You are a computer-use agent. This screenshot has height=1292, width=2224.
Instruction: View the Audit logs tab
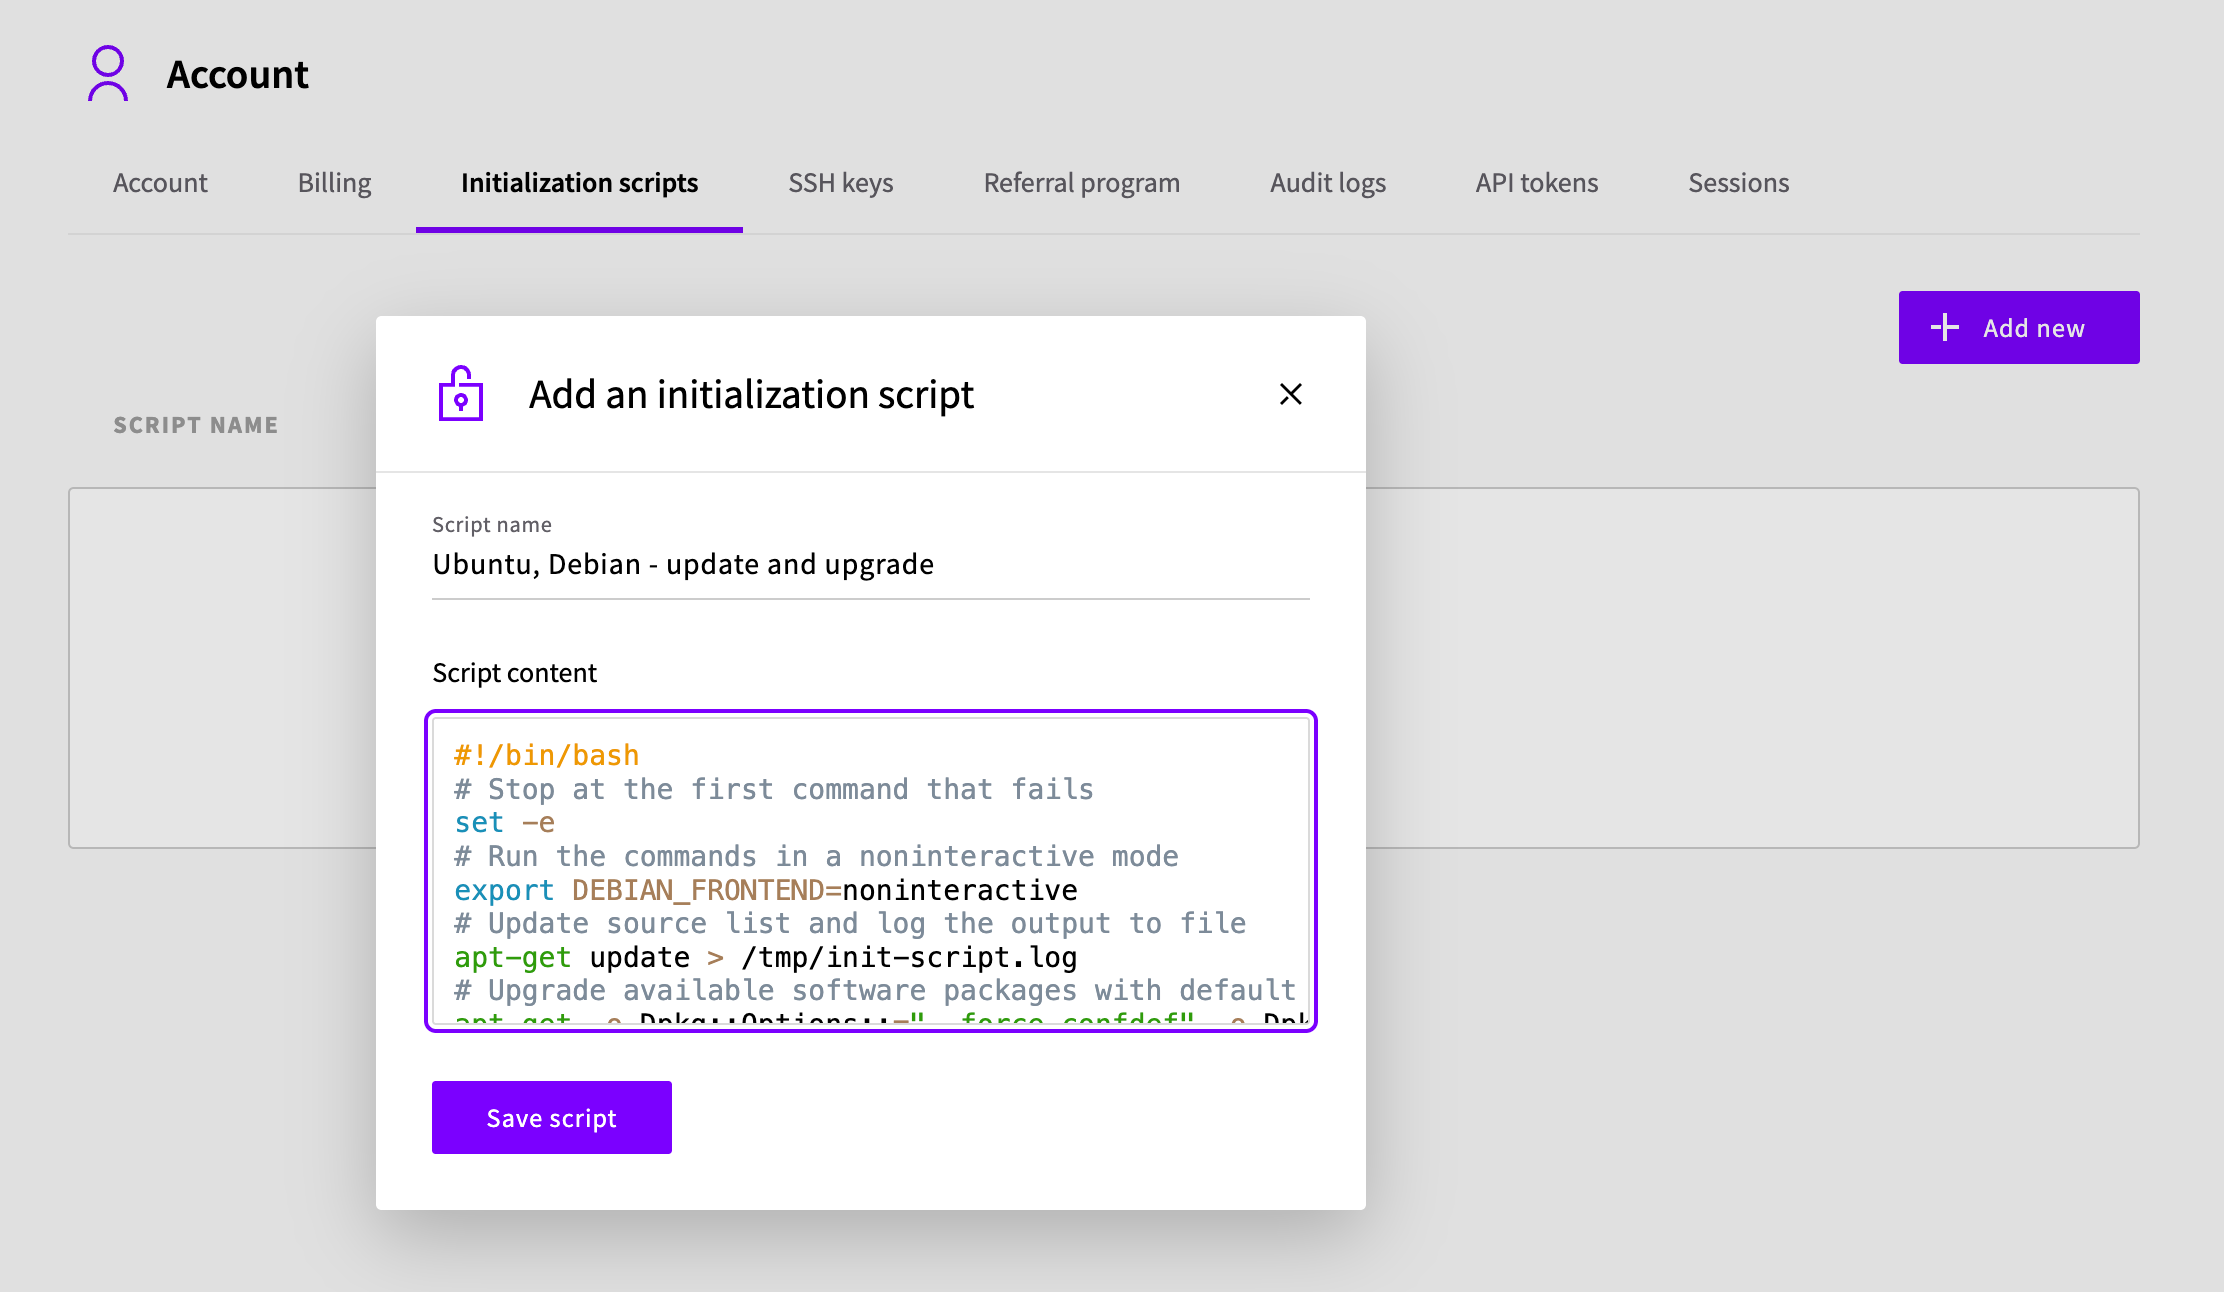[x=1328, y=183]
